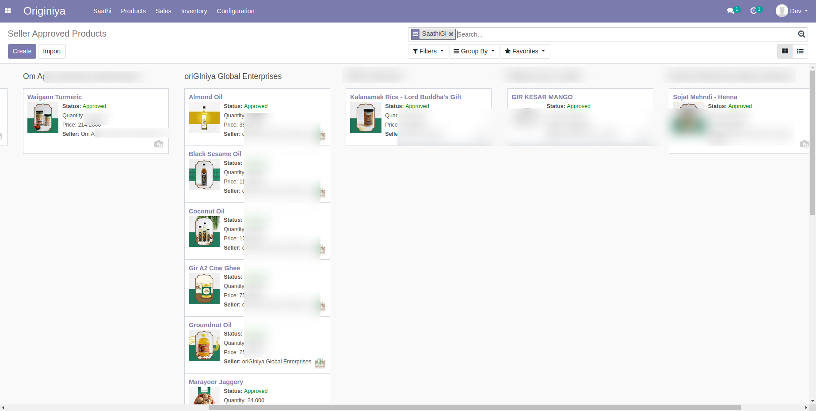Screen dimensions: 816x411
Task: Open the Configuration menu
Action: 235,11
